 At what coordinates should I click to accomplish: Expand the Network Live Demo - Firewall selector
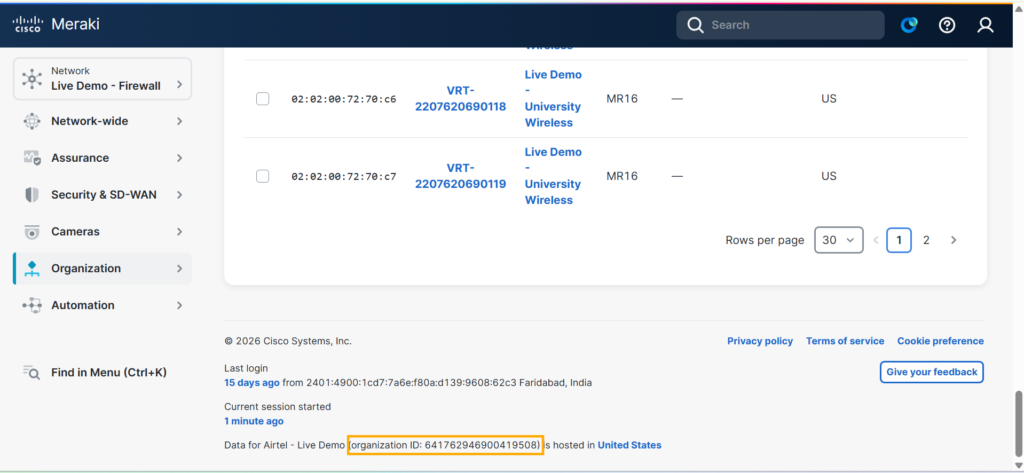pyautogui.click(x=103, y=78)
